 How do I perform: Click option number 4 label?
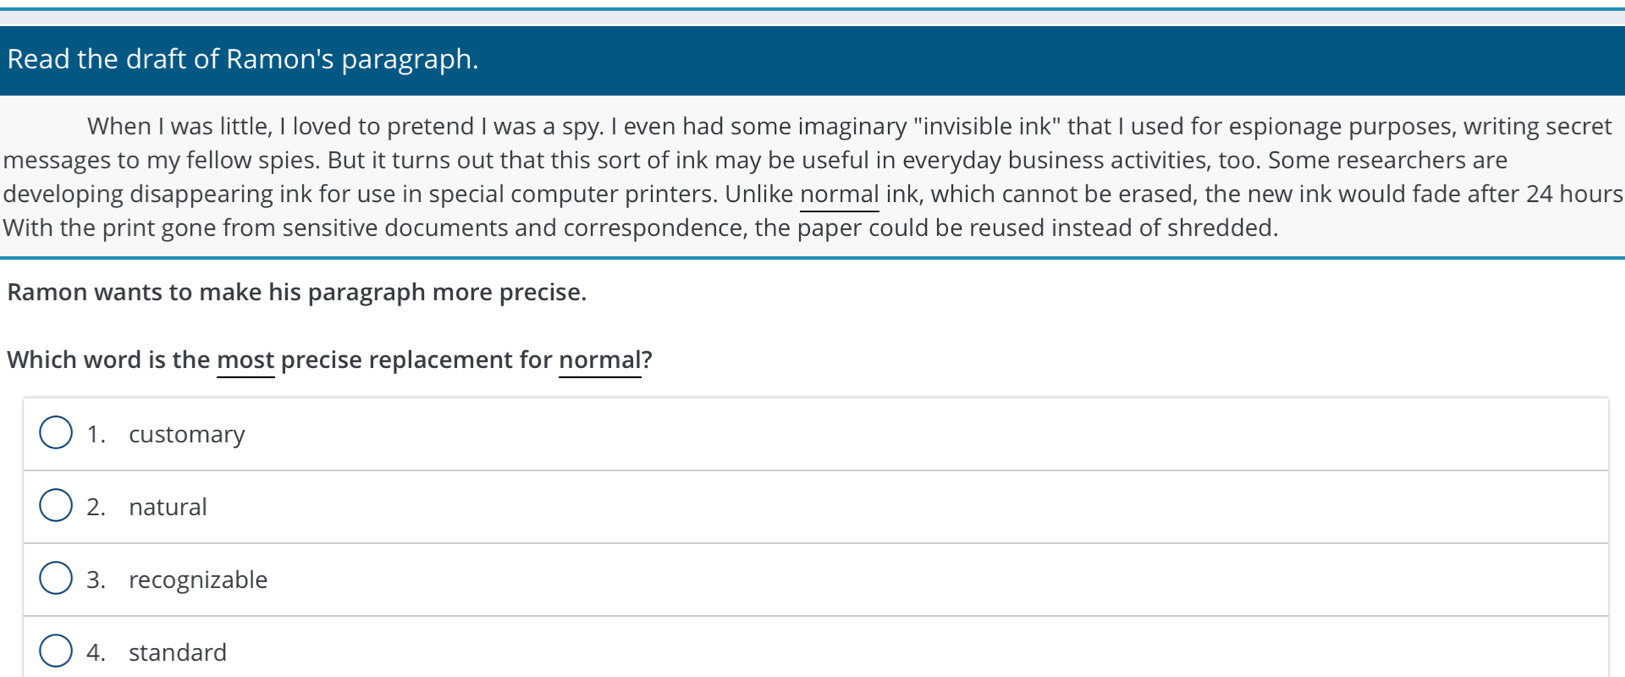(x=96, y=652)
